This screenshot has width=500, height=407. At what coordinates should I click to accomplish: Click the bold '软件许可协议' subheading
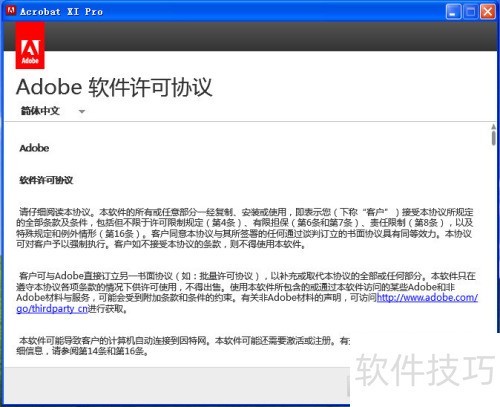[x=46, y=180]
